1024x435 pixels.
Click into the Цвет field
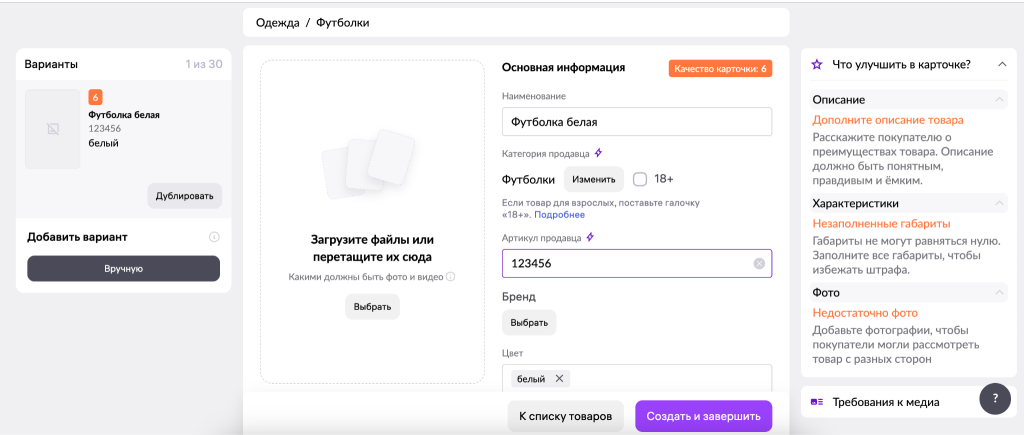(637, 378)
